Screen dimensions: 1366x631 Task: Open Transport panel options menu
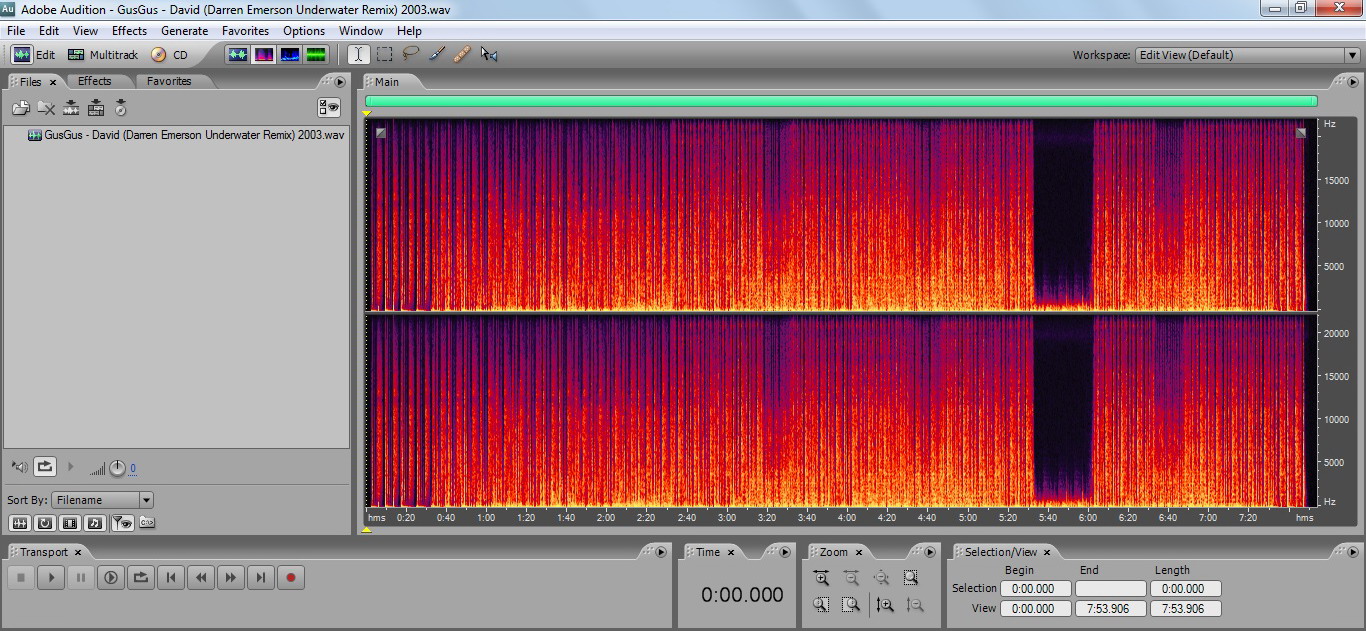pos(659,551)
